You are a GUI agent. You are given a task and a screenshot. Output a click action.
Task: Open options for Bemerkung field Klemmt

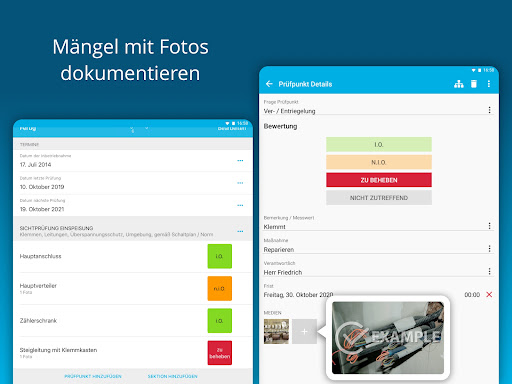tap(489, 226)
